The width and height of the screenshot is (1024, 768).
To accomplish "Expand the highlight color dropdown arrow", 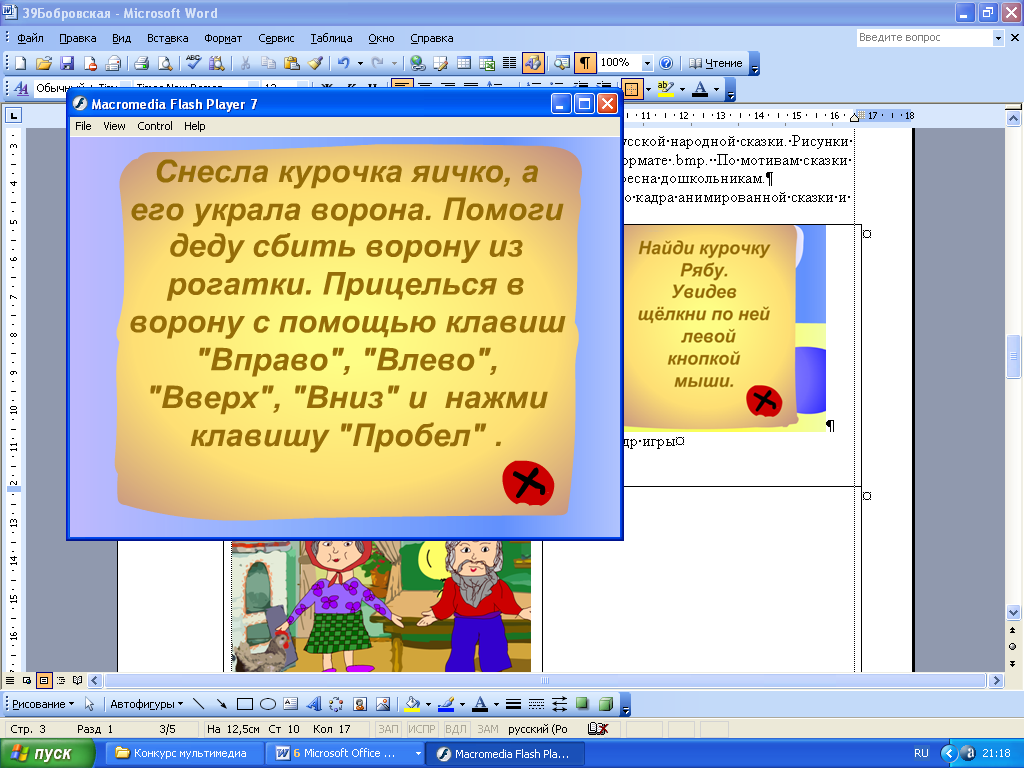I will pyautogui.click(x=682, y=89).
